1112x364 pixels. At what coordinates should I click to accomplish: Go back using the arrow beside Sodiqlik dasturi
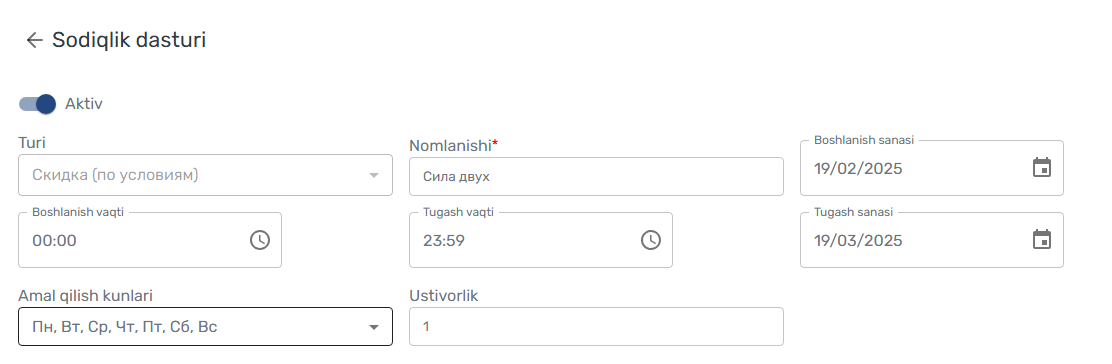click(34, 40)
